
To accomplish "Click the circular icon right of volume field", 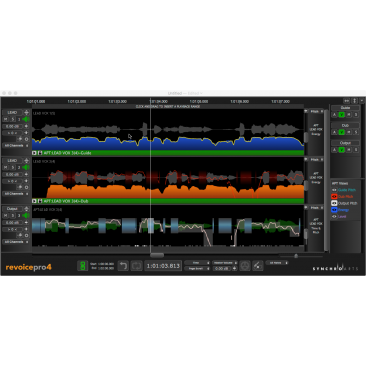I will [245, 266].
